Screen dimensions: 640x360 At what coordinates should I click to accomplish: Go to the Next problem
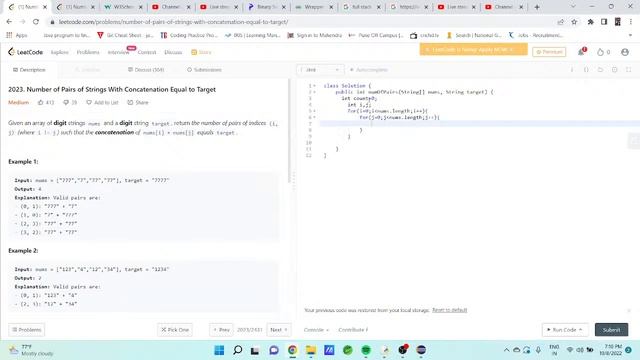click(x=279, y=330)
